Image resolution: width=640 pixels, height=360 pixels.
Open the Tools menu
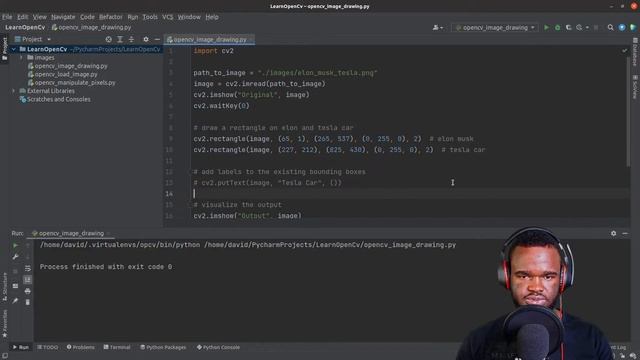tap(150, 17)
